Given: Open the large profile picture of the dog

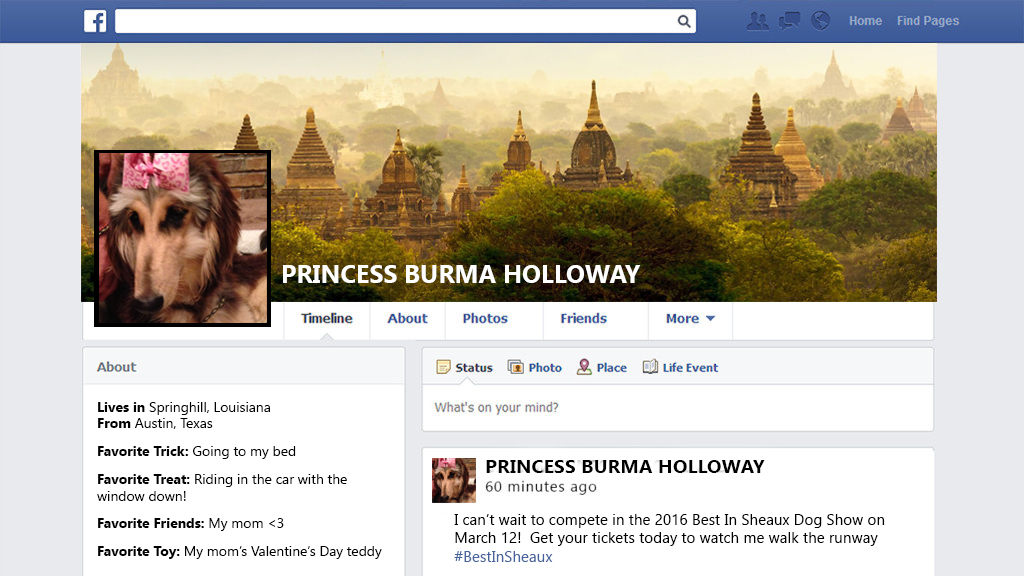Looking at the screenshot, I should 183,238.
